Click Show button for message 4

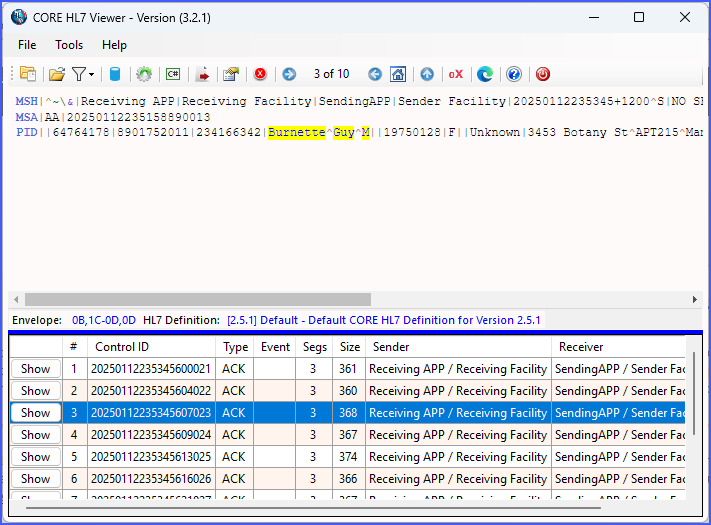point(36,435)
